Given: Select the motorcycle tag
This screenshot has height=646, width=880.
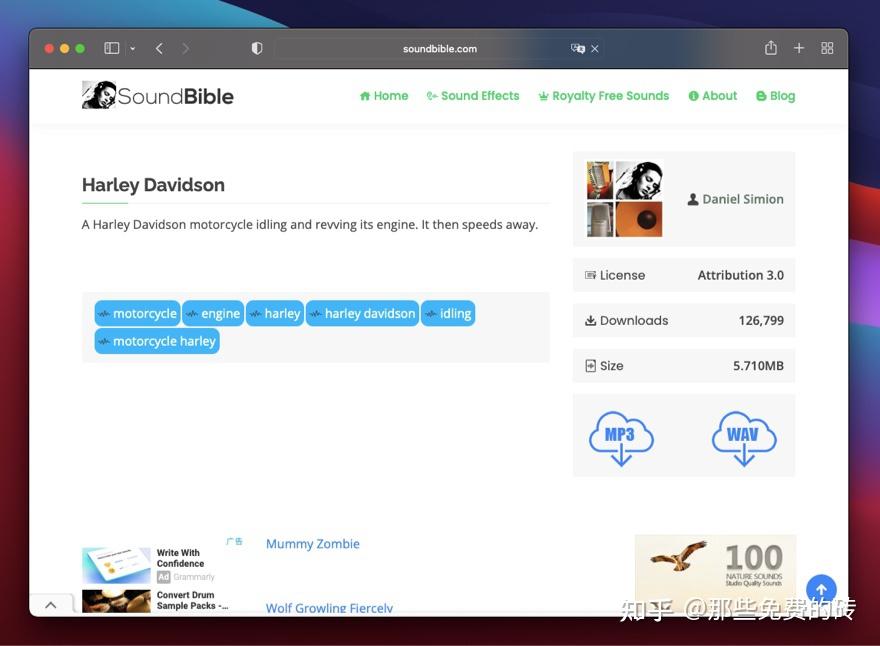Looking at the screenshot, I should coord(137,313).
